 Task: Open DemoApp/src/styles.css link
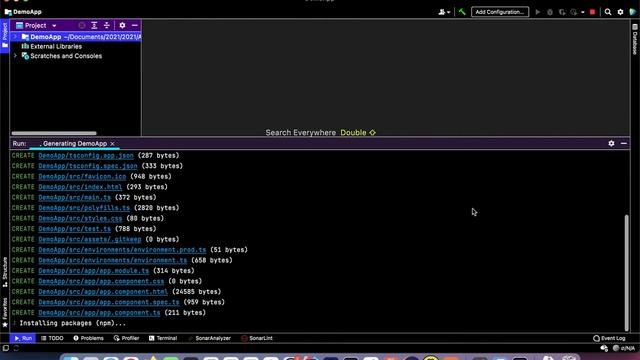[x=80, y=218]
